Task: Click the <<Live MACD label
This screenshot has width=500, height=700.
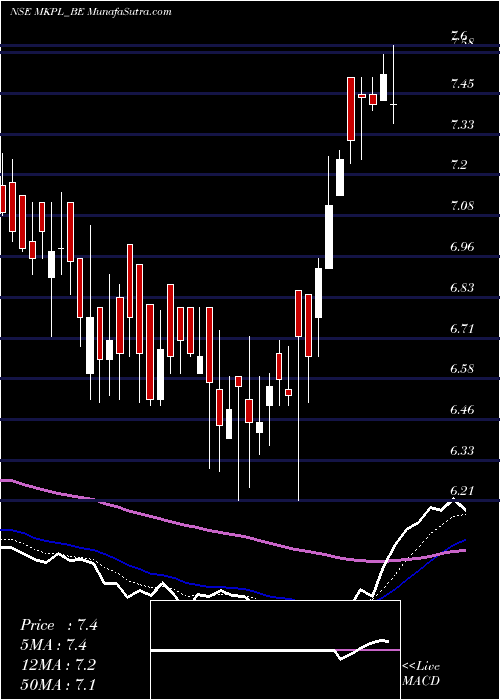Action: [421, 674]
